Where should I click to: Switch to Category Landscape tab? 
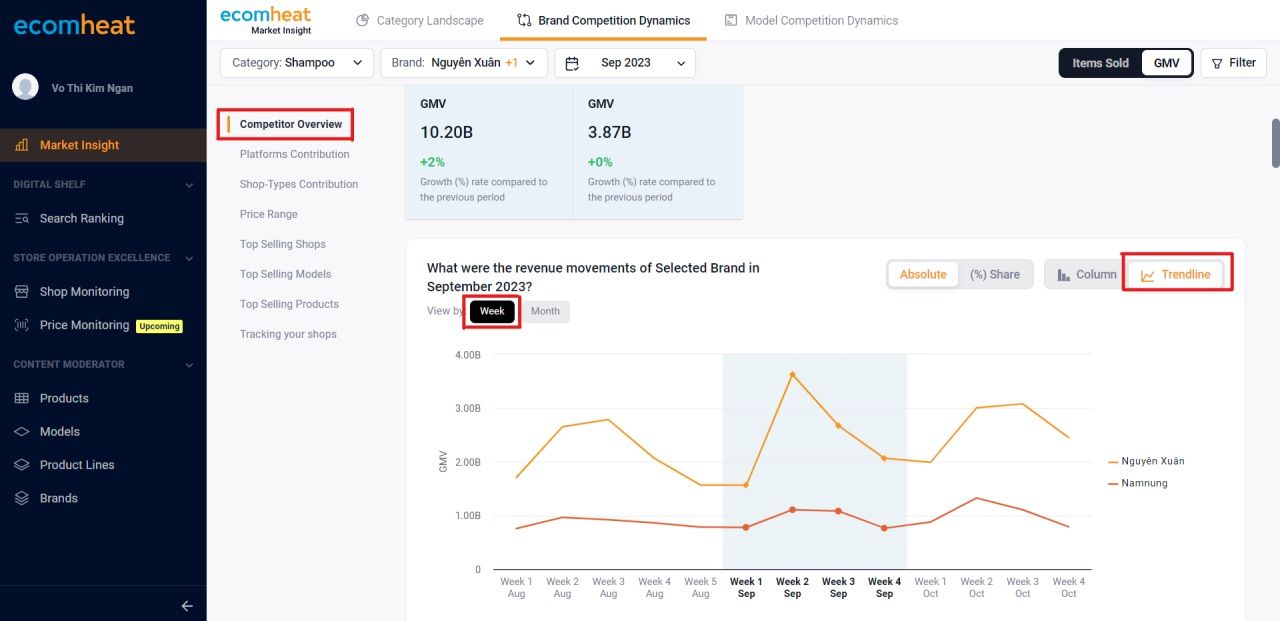click(x=420, y=20)
